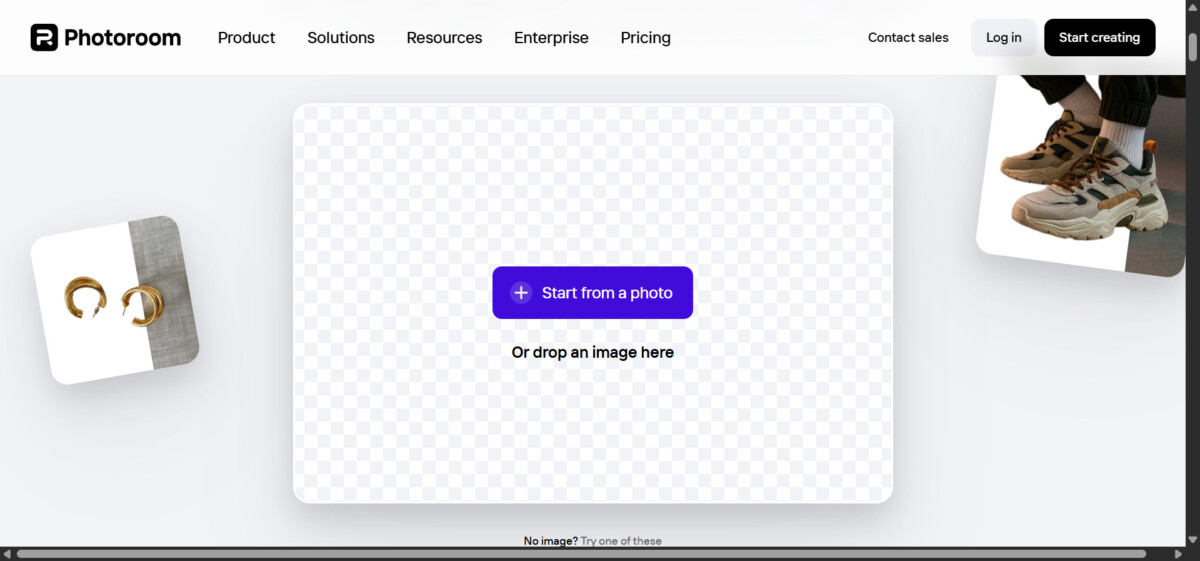Open the Product menu

[246, 38]
